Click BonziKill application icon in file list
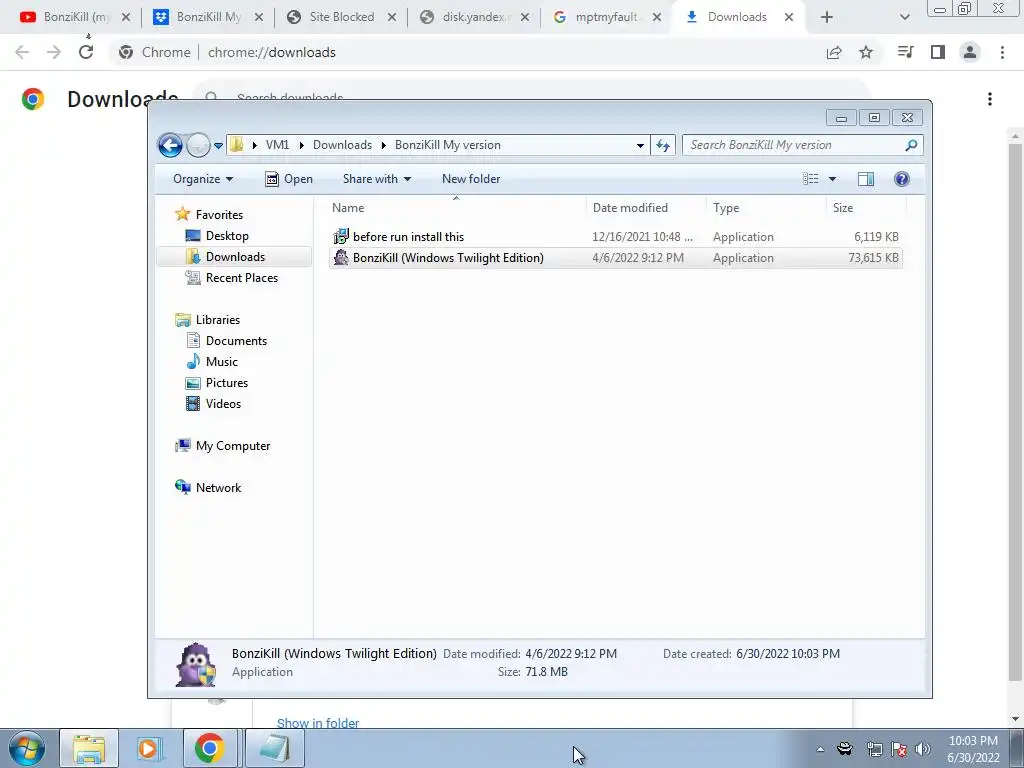Image resolution: width=1024 pixels, height=768 pixels. pyautogui.click(x=341, y=257)
